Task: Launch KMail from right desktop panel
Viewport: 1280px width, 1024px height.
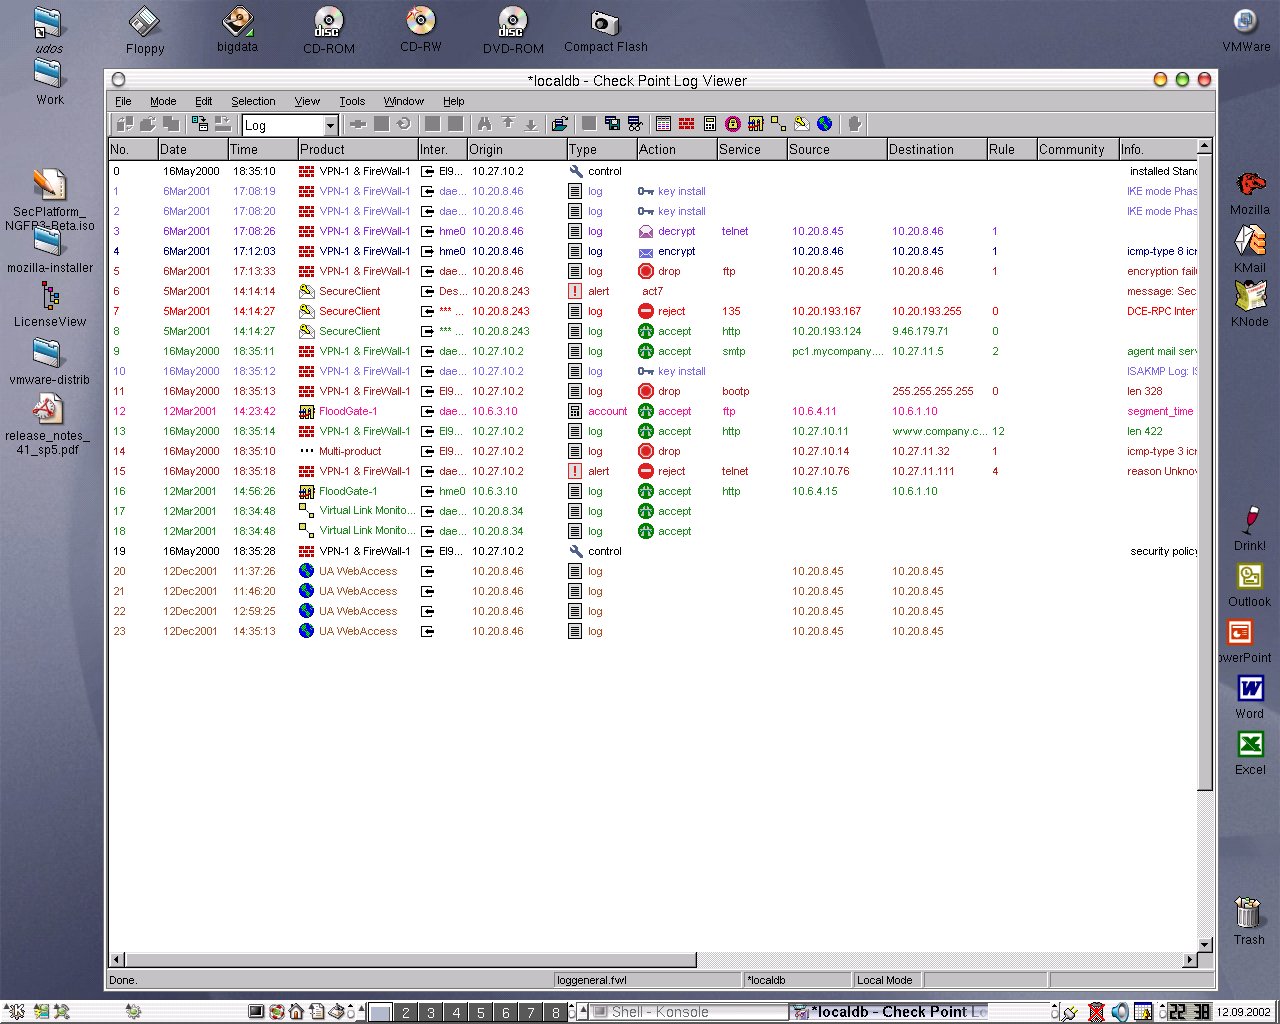Action: (x=1250, y=249)
